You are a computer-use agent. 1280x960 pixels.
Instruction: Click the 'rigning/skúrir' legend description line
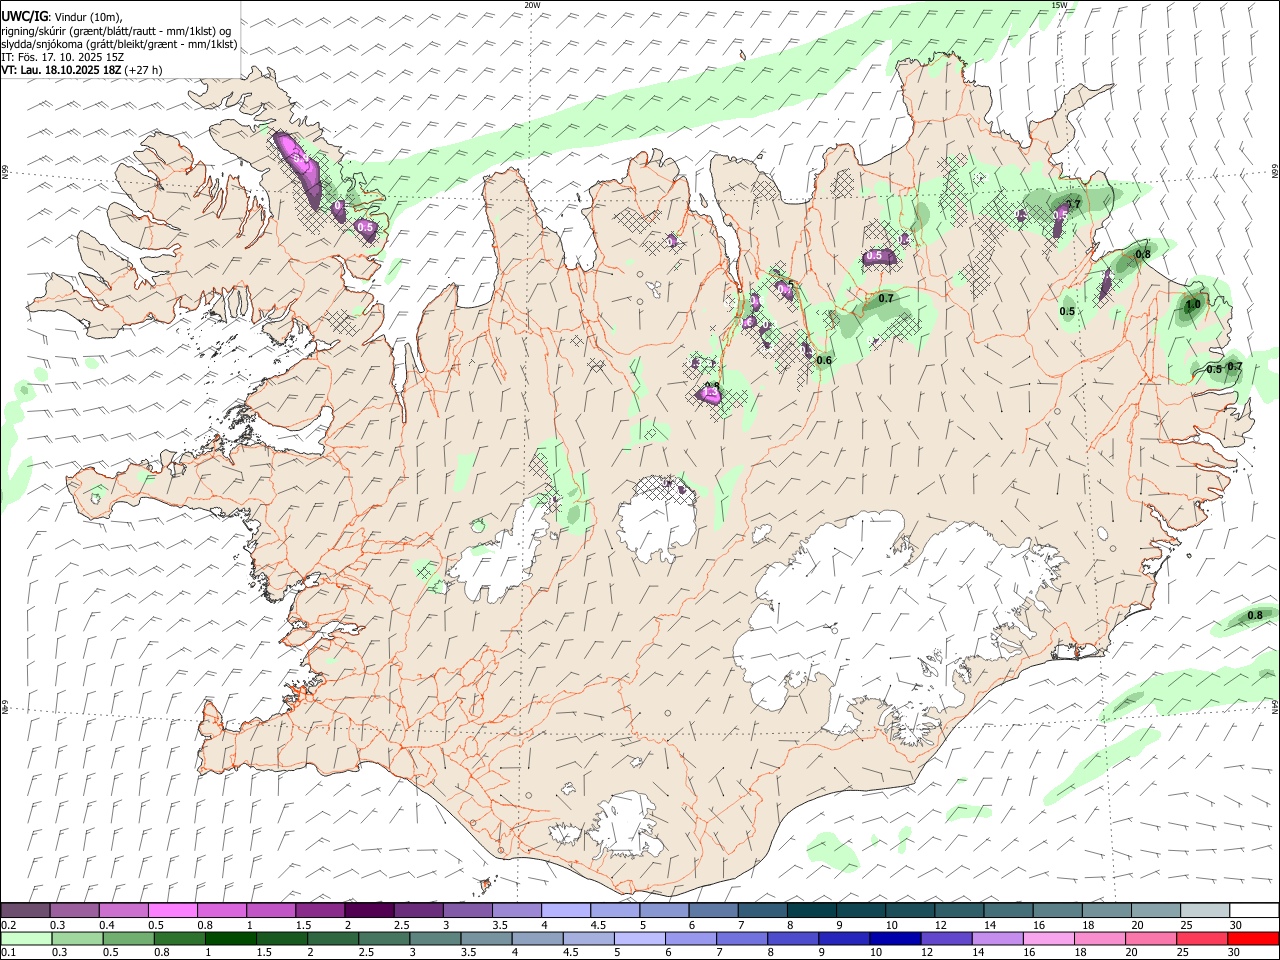point(116,31)
